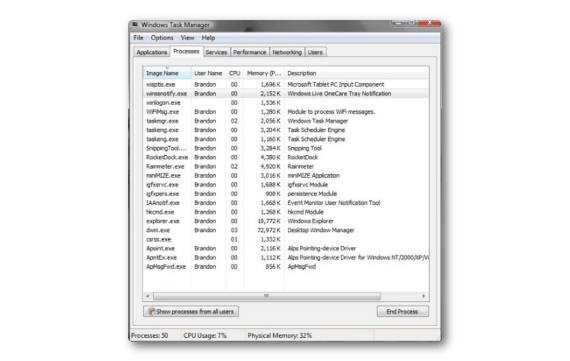This screenshot has width=570, height=361.
Task: Switch to the Services tab
Action: coord(216,52)
